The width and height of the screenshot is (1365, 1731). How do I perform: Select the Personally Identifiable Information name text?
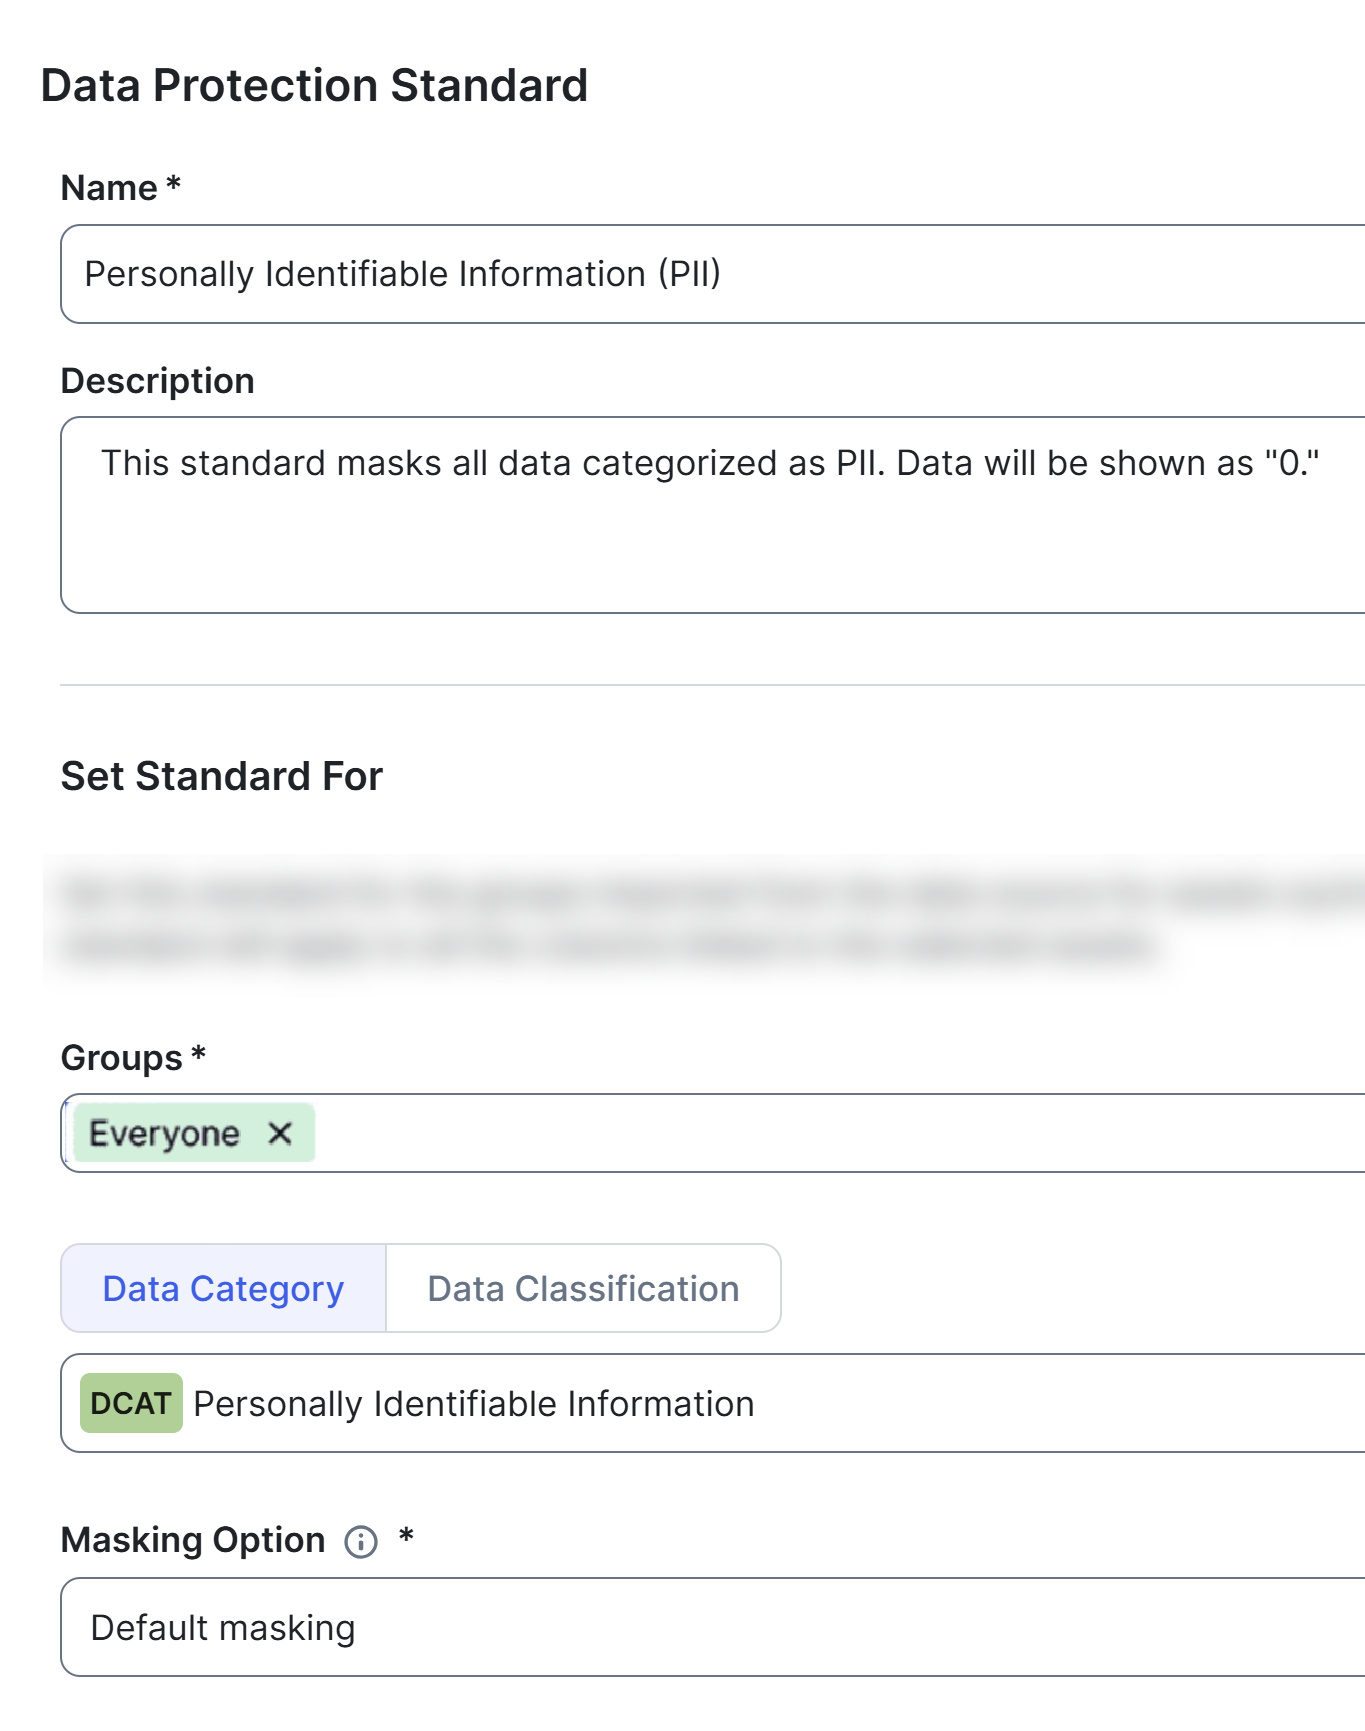click(x=404, y=273)
